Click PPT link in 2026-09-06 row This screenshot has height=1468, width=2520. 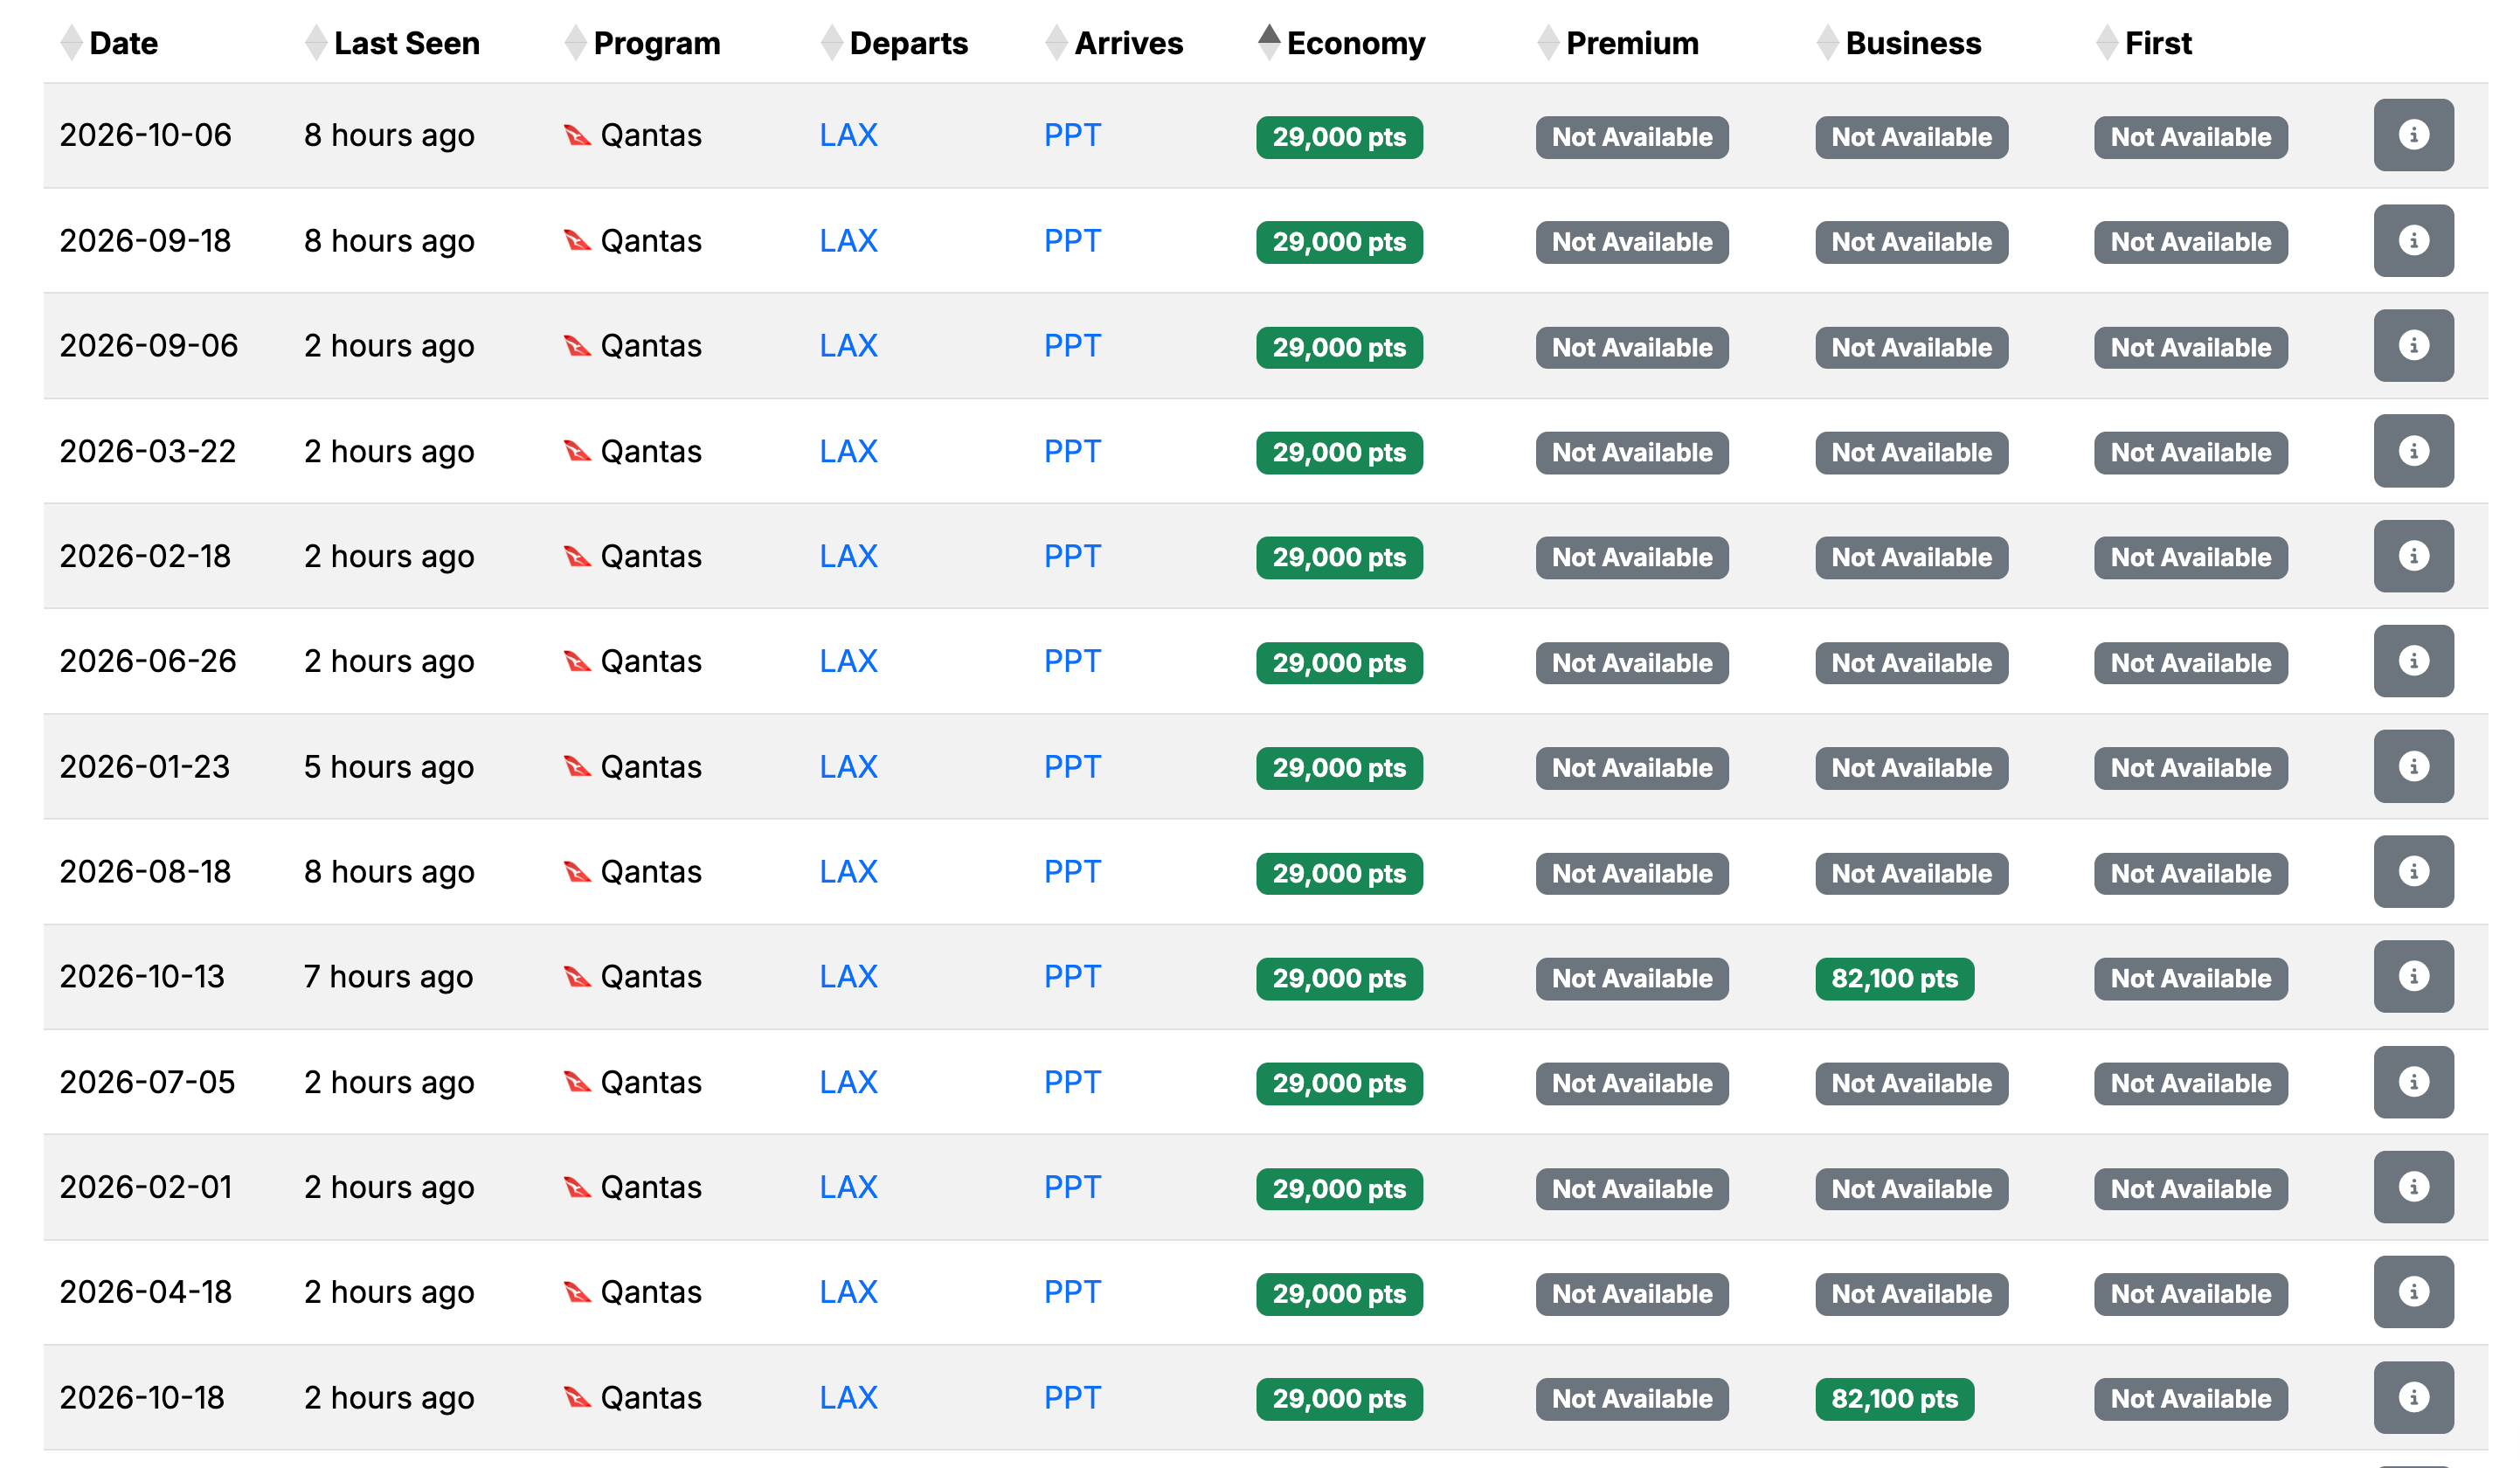pyautogui.click(x=1072, y=346)
